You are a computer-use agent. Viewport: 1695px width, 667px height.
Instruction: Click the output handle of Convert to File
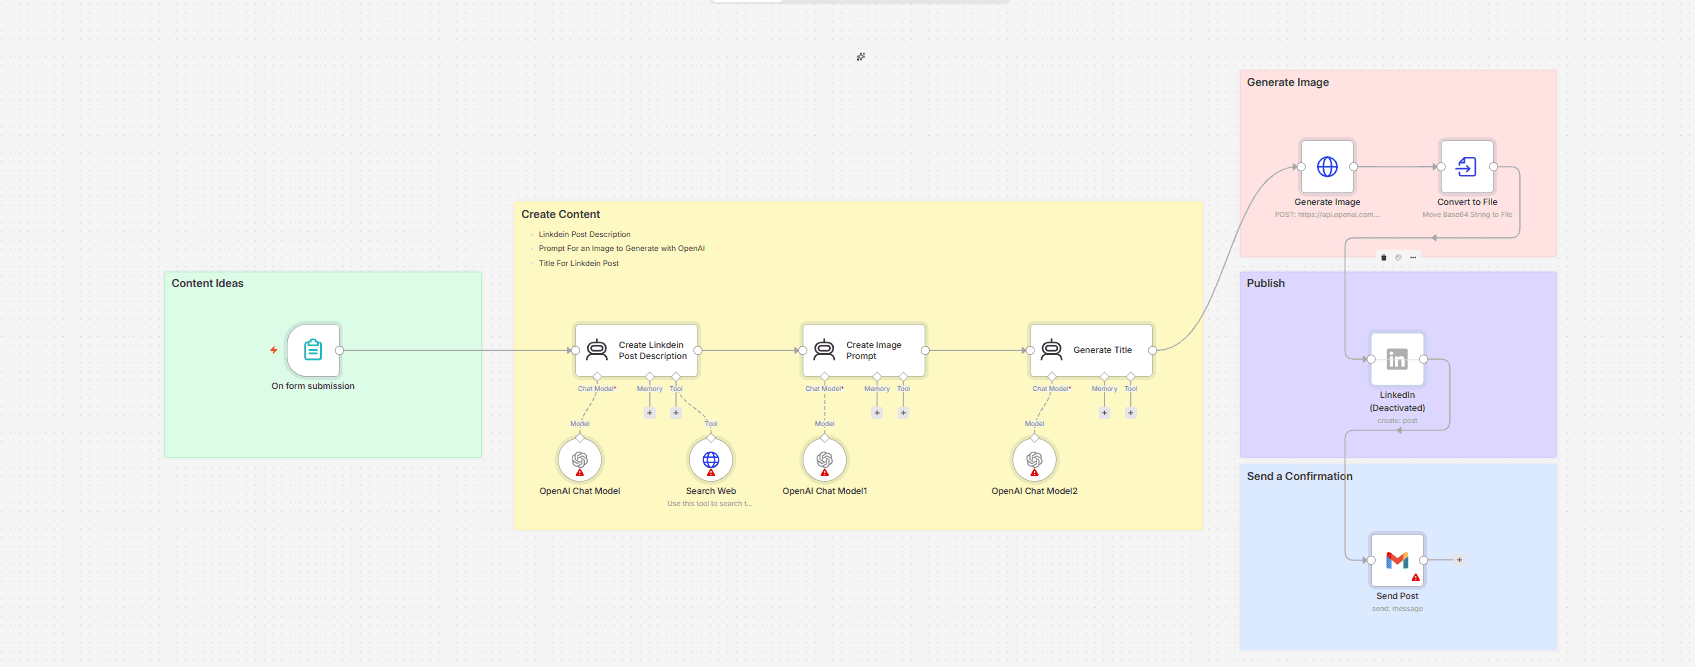(x=1494, y=167)
